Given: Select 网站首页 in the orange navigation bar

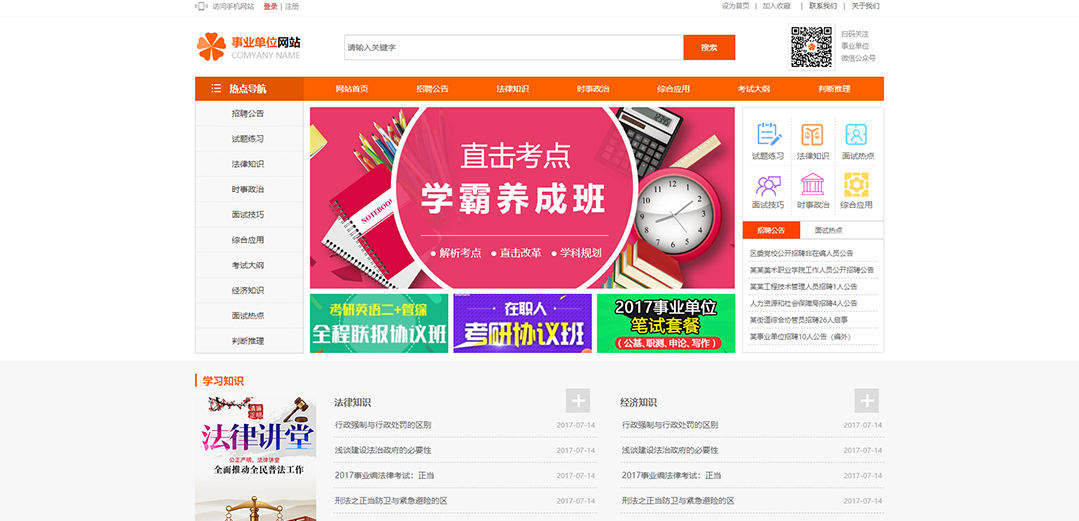Looking at the screenshot, I should click(x=351, y=89).
